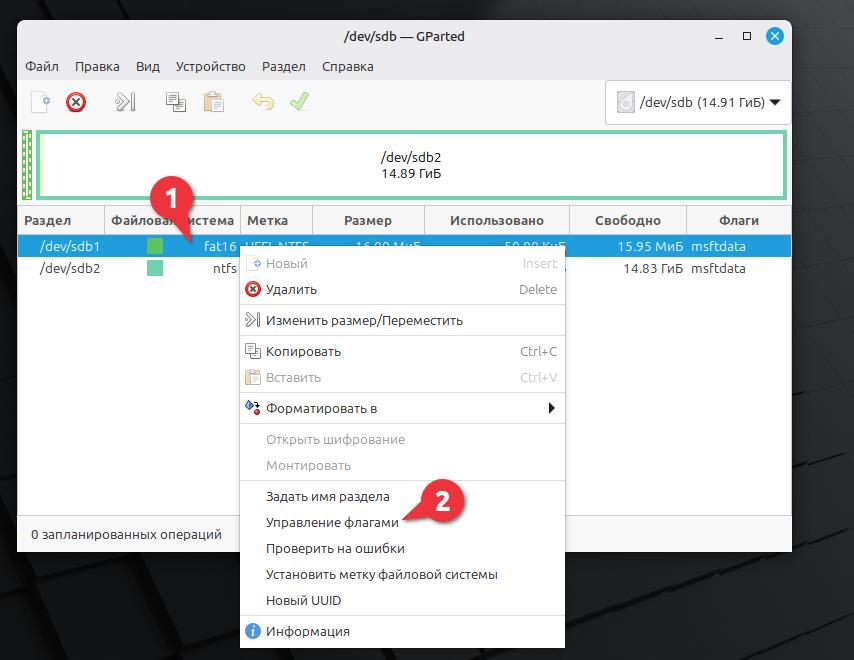Expand the Форматировать в submenu

pos(402,408)
